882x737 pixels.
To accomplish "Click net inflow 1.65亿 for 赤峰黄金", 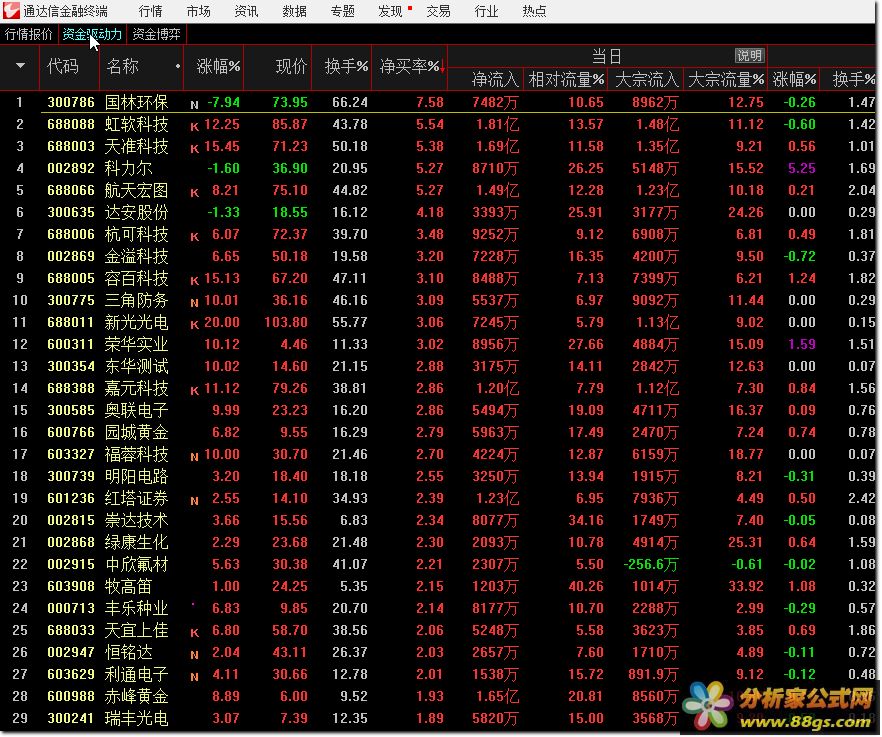I will (x=497, y=696).
